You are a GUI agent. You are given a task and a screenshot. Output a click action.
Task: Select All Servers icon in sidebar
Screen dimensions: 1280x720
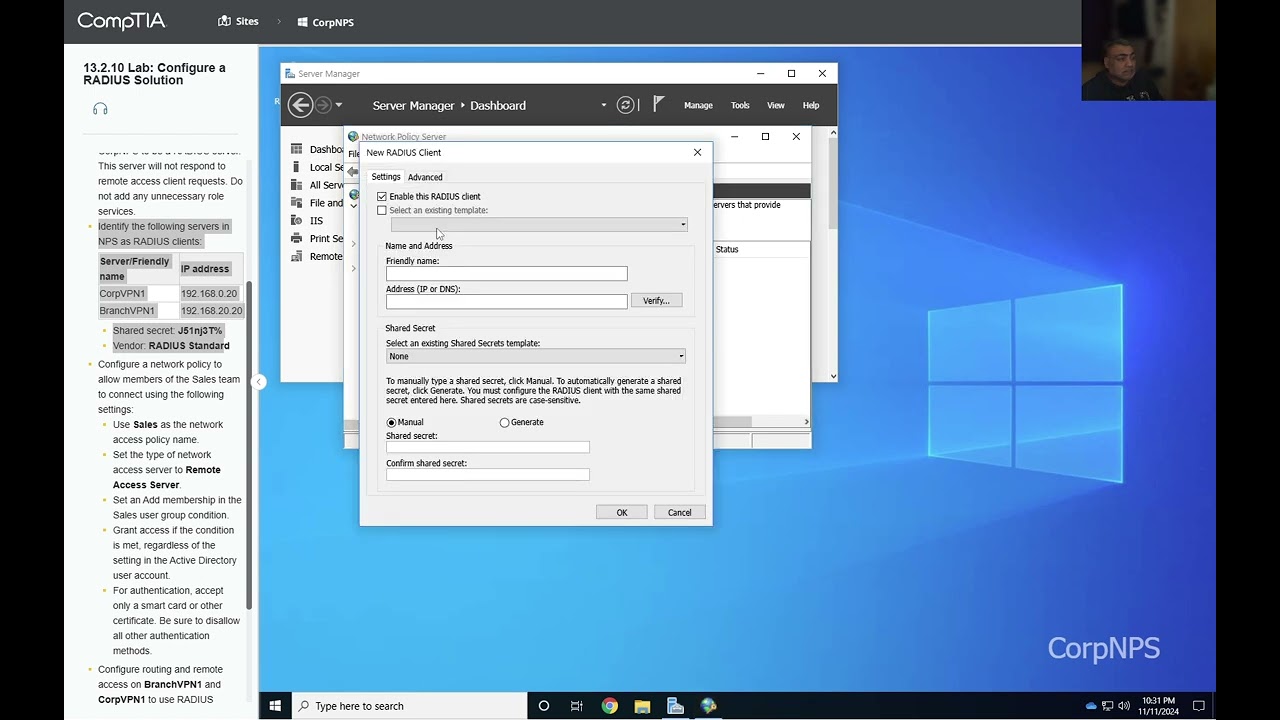point(296,185)
